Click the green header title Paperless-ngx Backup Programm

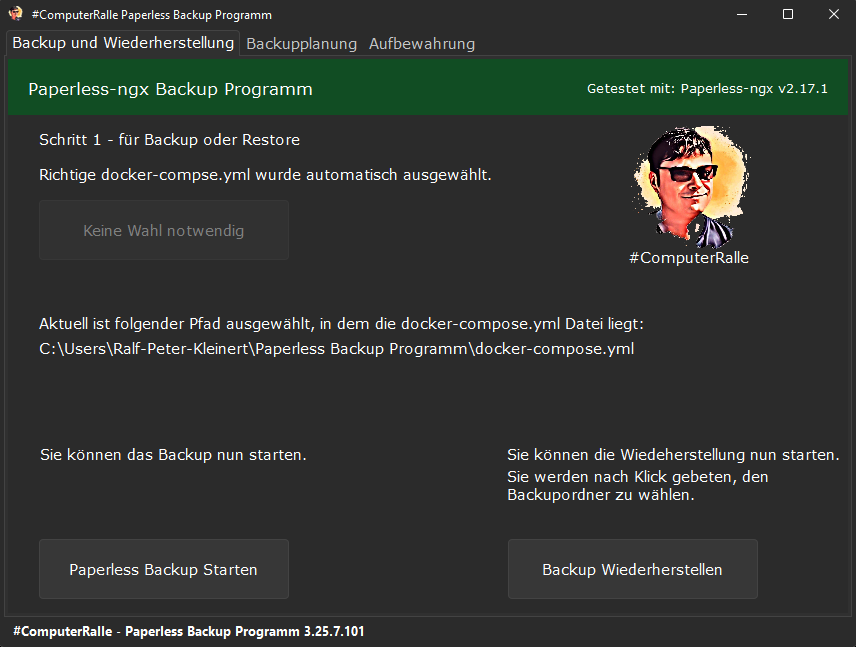(170, 89)
